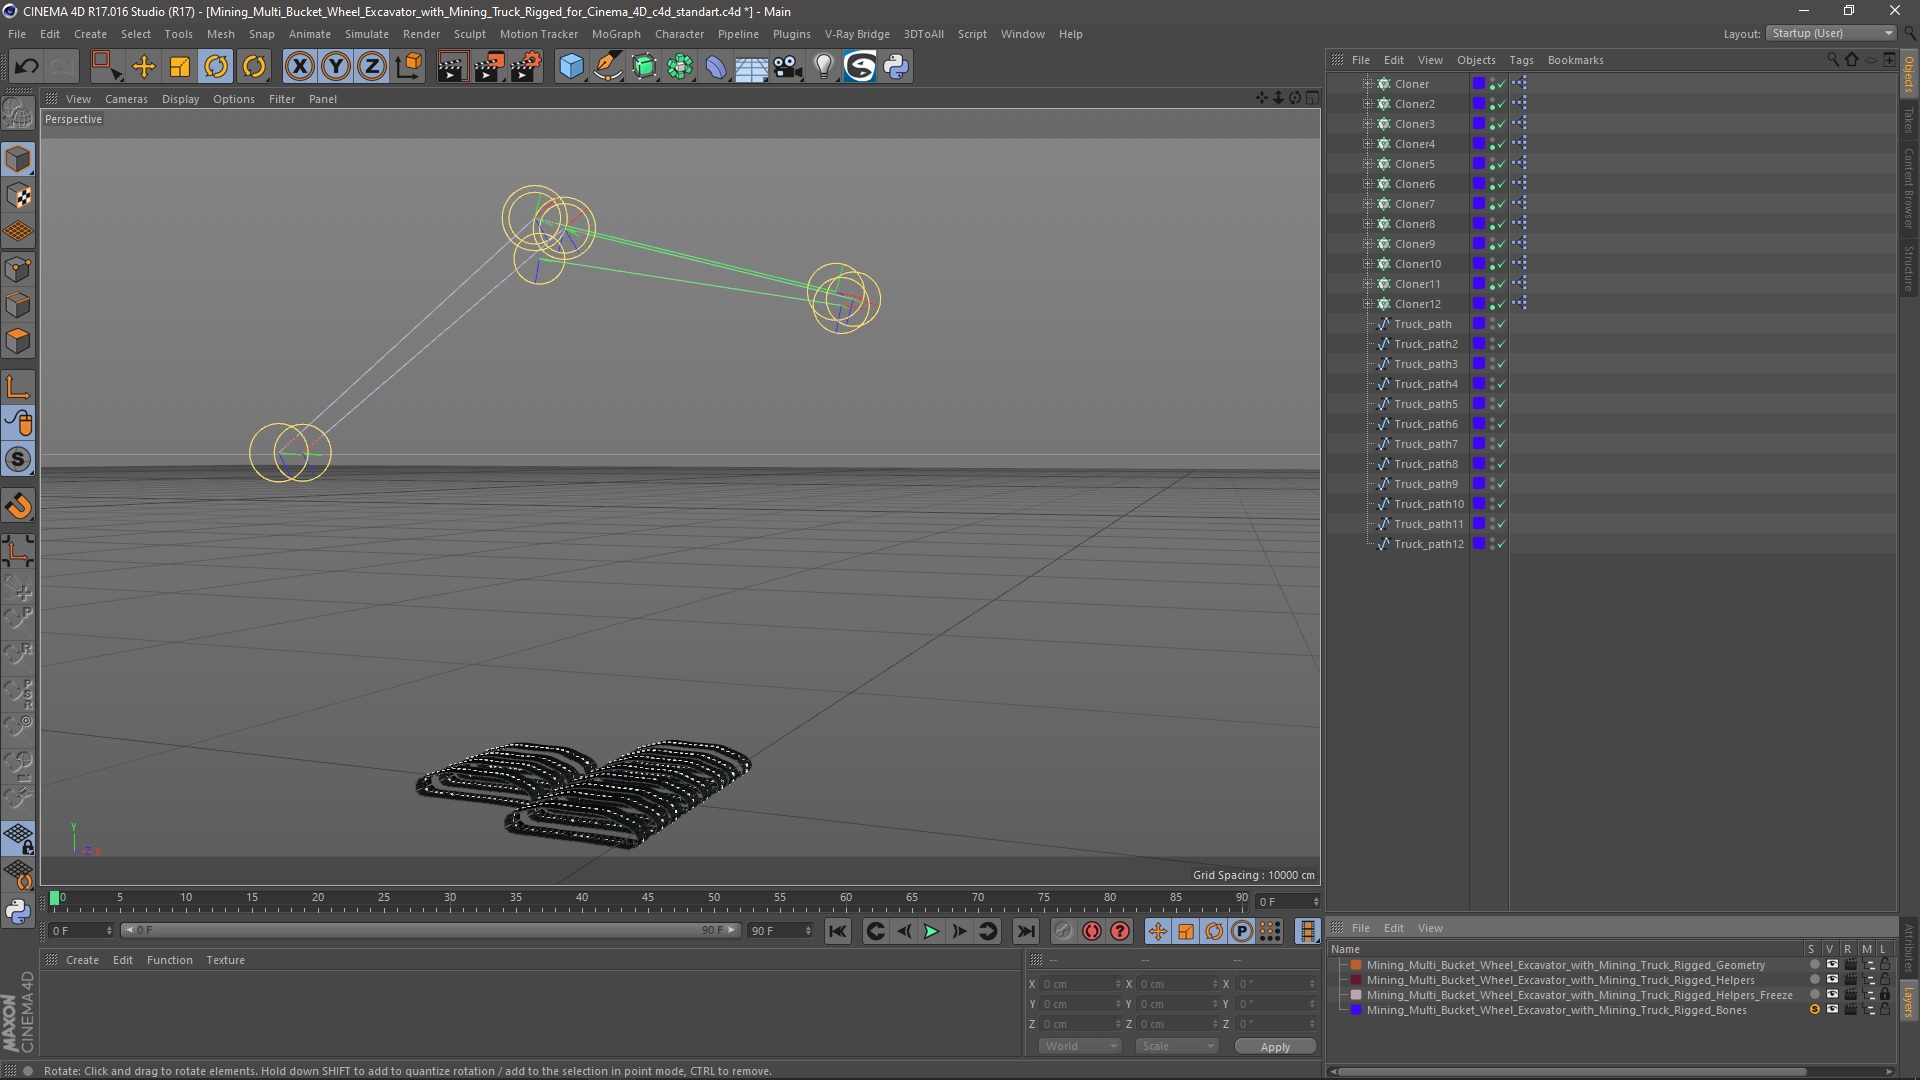Toggle position keyframe recording

[1157, 931]
